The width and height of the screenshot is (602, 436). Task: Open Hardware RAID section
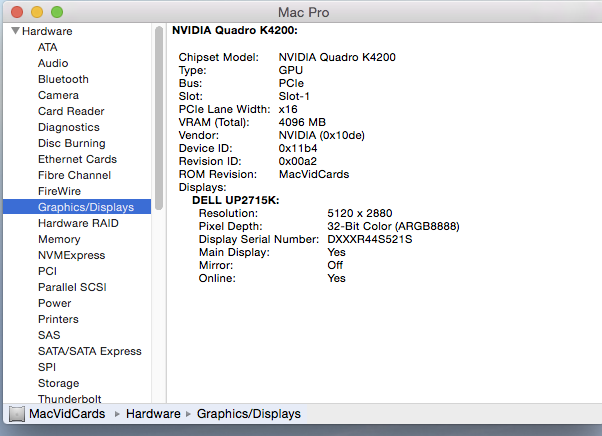point(78,223)
